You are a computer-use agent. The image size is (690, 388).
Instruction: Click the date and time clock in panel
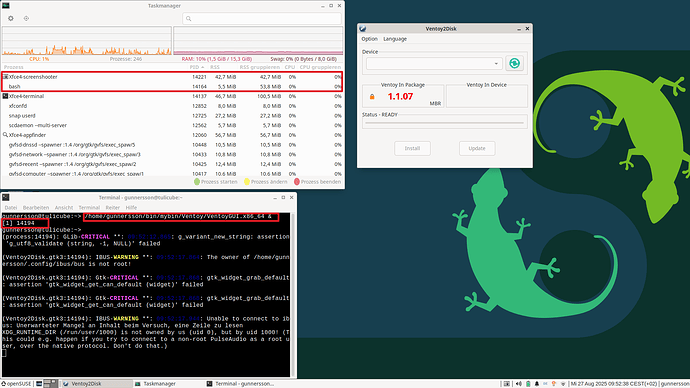click(x=614, y=384)
